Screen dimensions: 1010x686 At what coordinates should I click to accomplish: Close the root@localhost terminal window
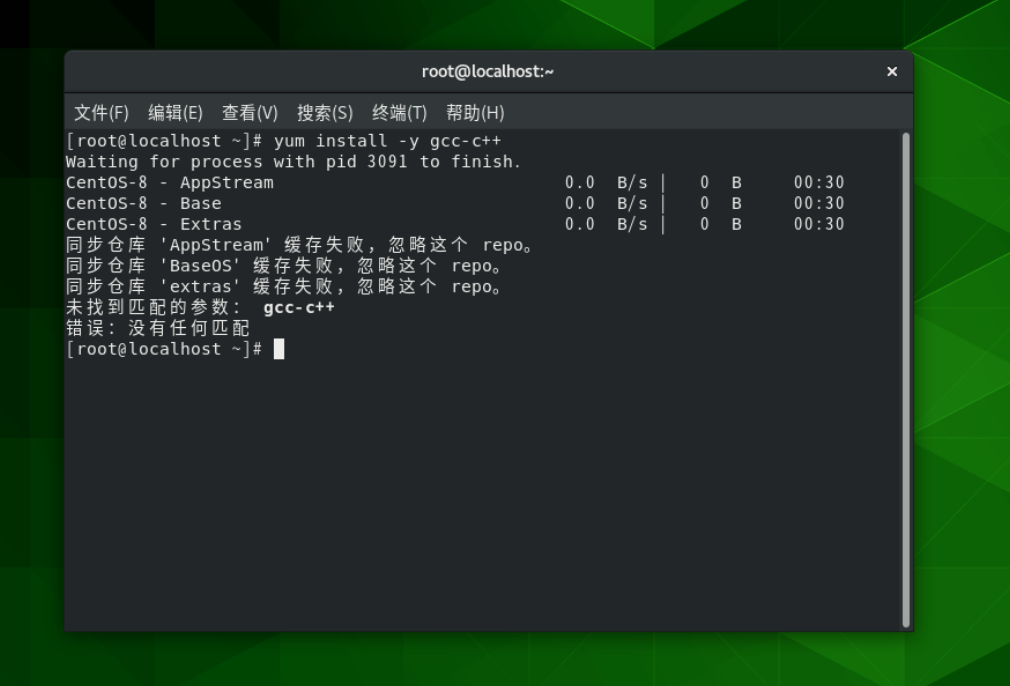pyautogui.click(x=891, y=71)
